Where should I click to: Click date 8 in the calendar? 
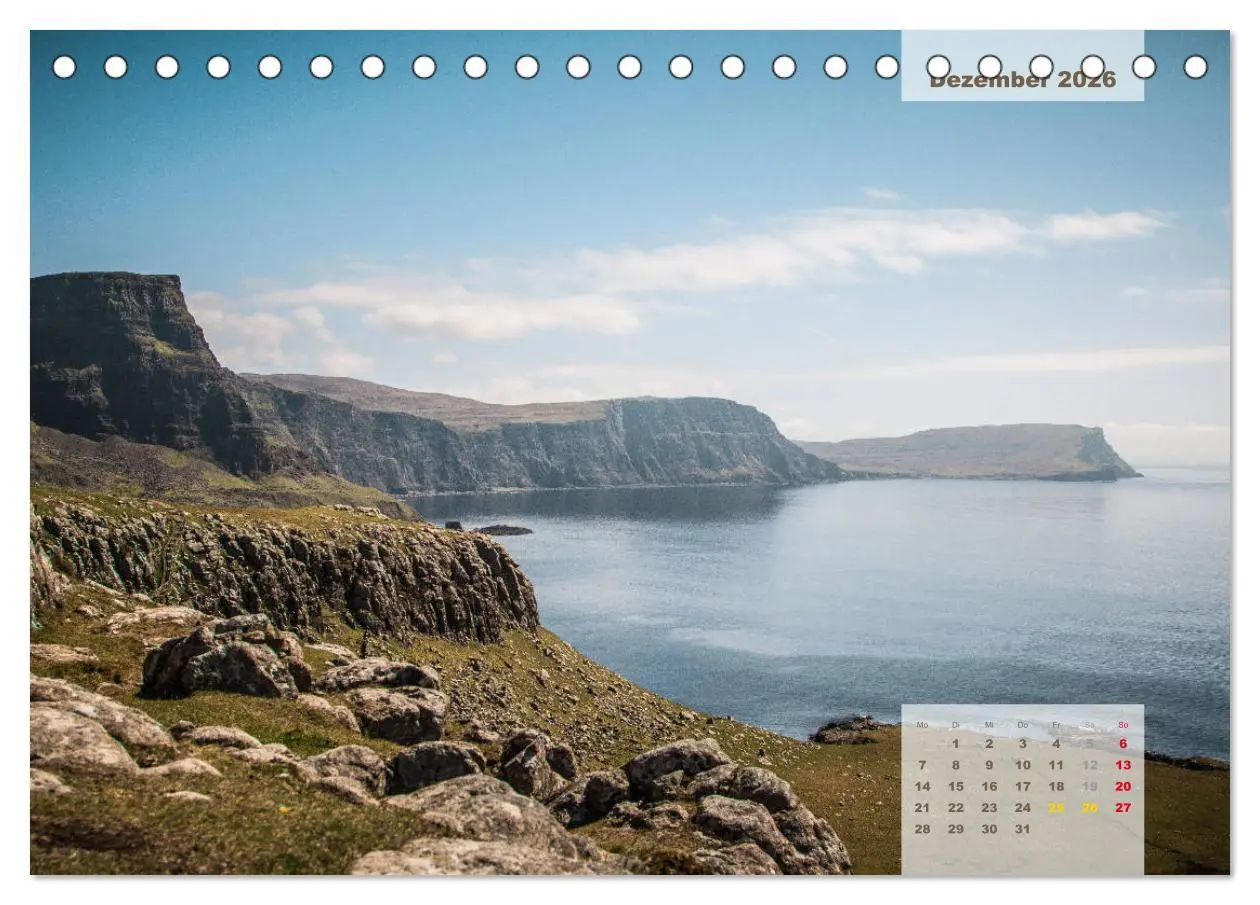pos(956,765)
